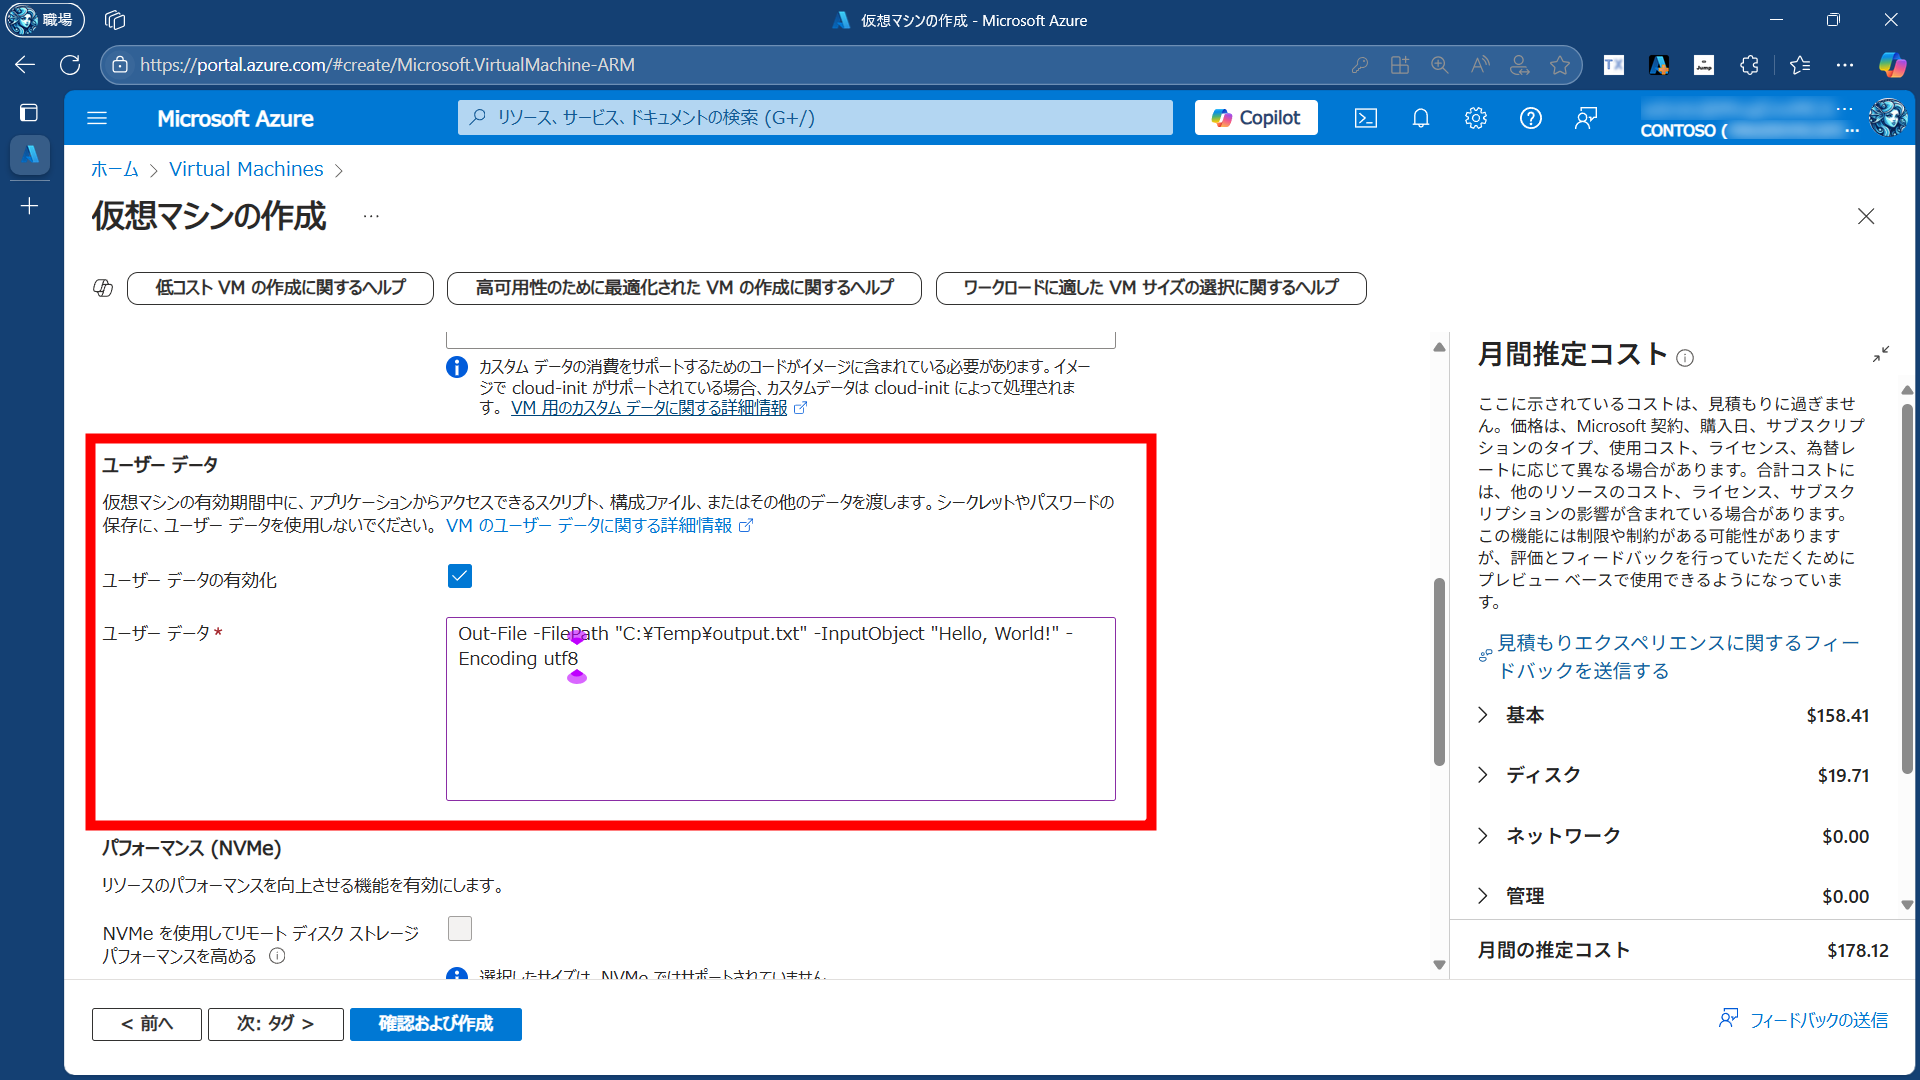Click the Copilot button
1920x1080 pixels.
click(1256, 118)
